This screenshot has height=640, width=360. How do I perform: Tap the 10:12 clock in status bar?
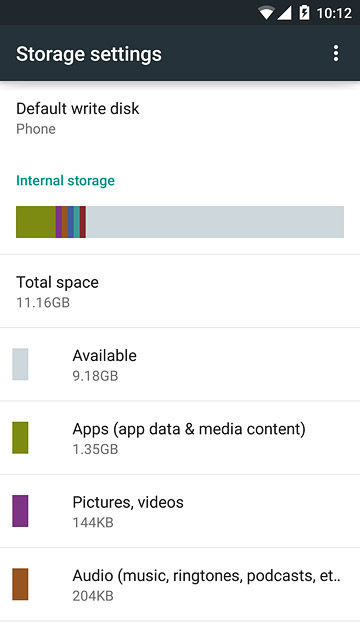(x=334, y=13)
